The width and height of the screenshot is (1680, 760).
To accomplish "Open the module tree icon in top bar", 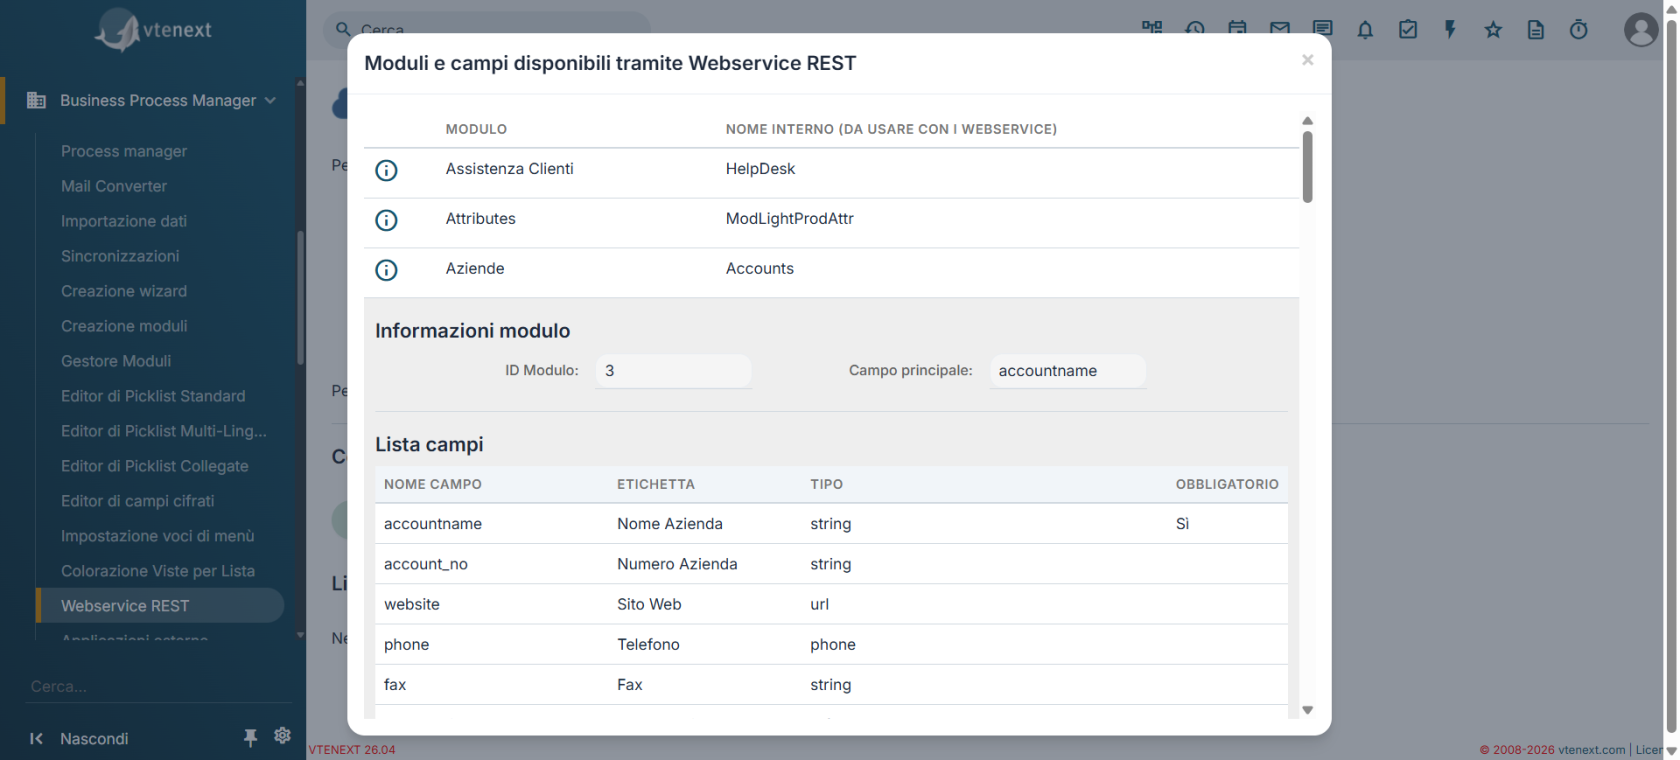I will click(1152, 28).
